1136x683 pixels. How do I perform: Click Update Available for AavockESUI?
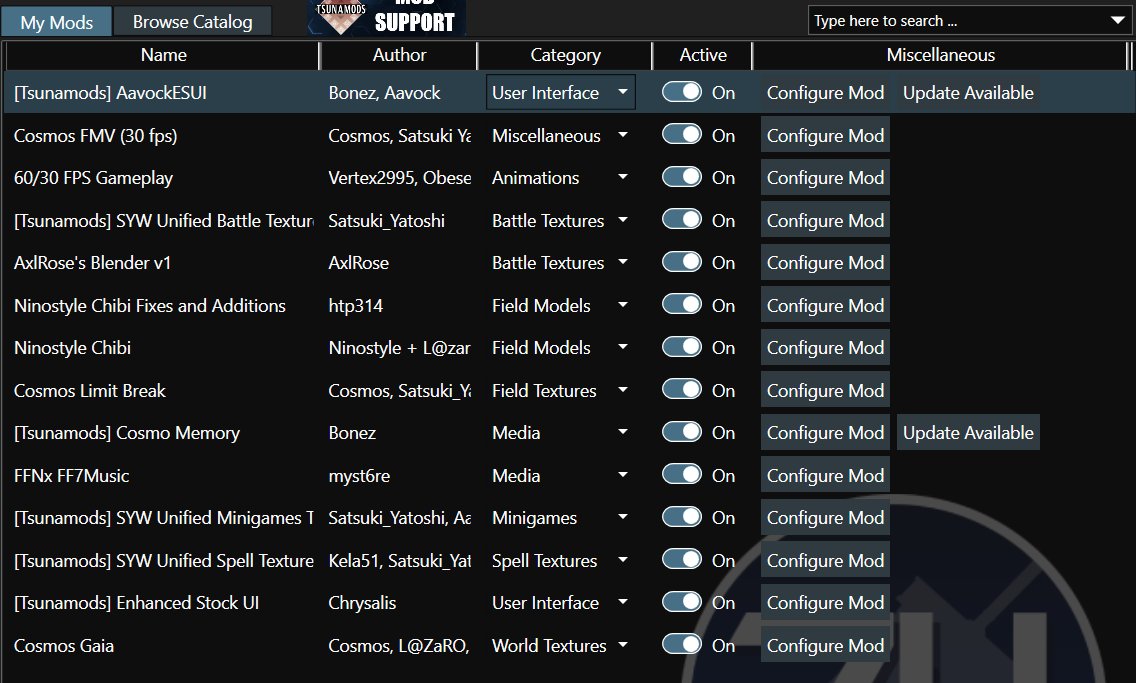pyautogui.click(x=968, y=93)
